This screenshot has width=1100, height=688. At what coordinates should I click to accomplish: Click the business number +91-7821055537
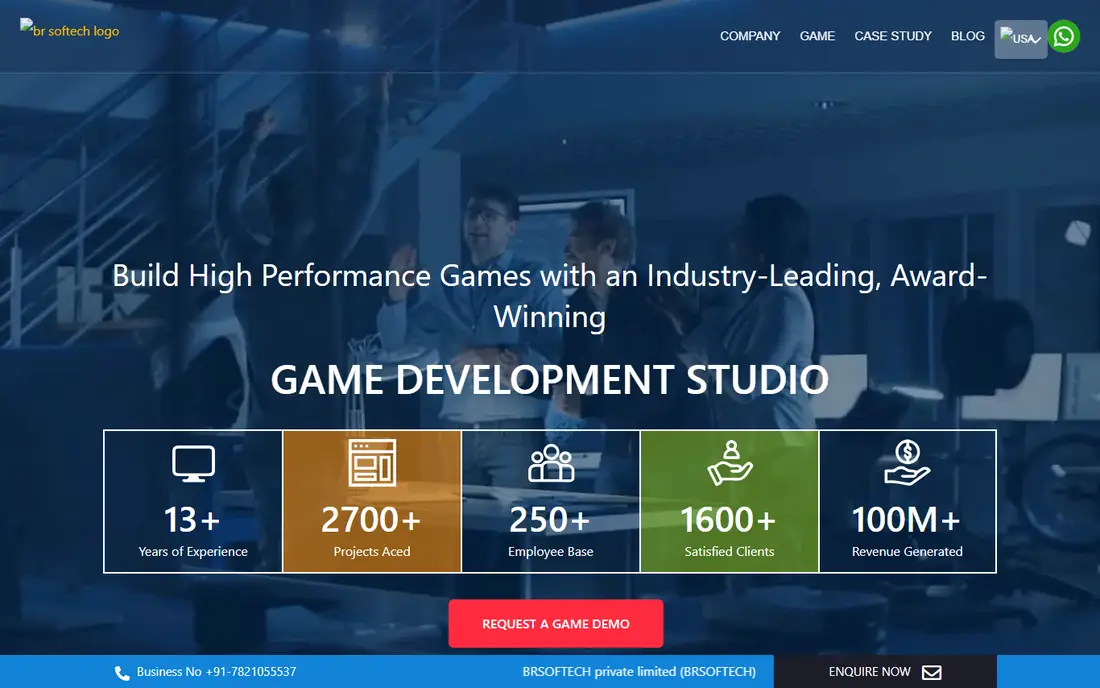tap(250, 672)
